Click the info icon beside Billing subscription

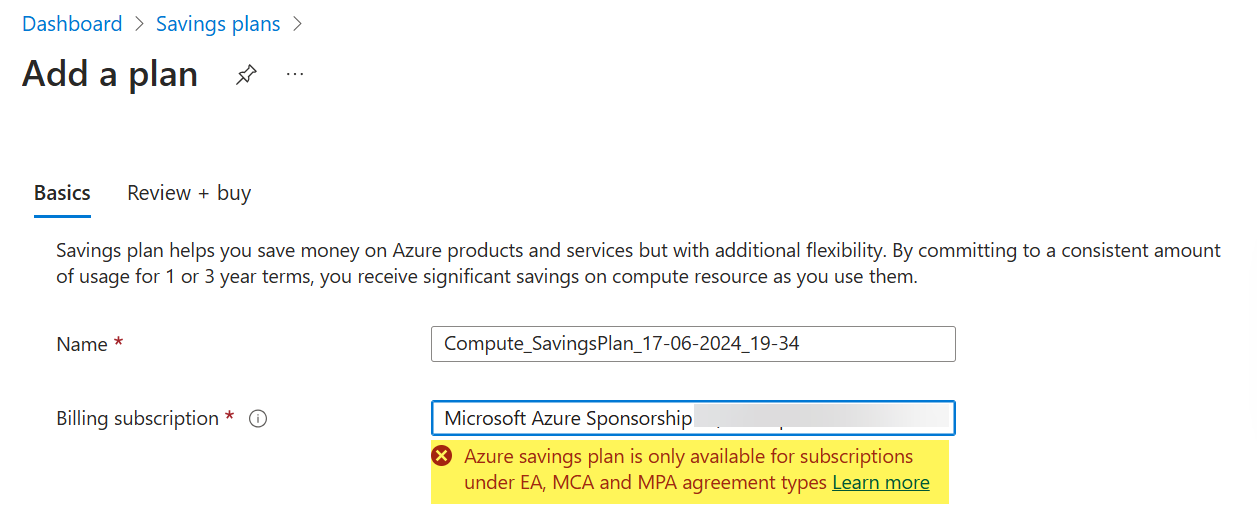pyautogui.click(x=258, y=419)
